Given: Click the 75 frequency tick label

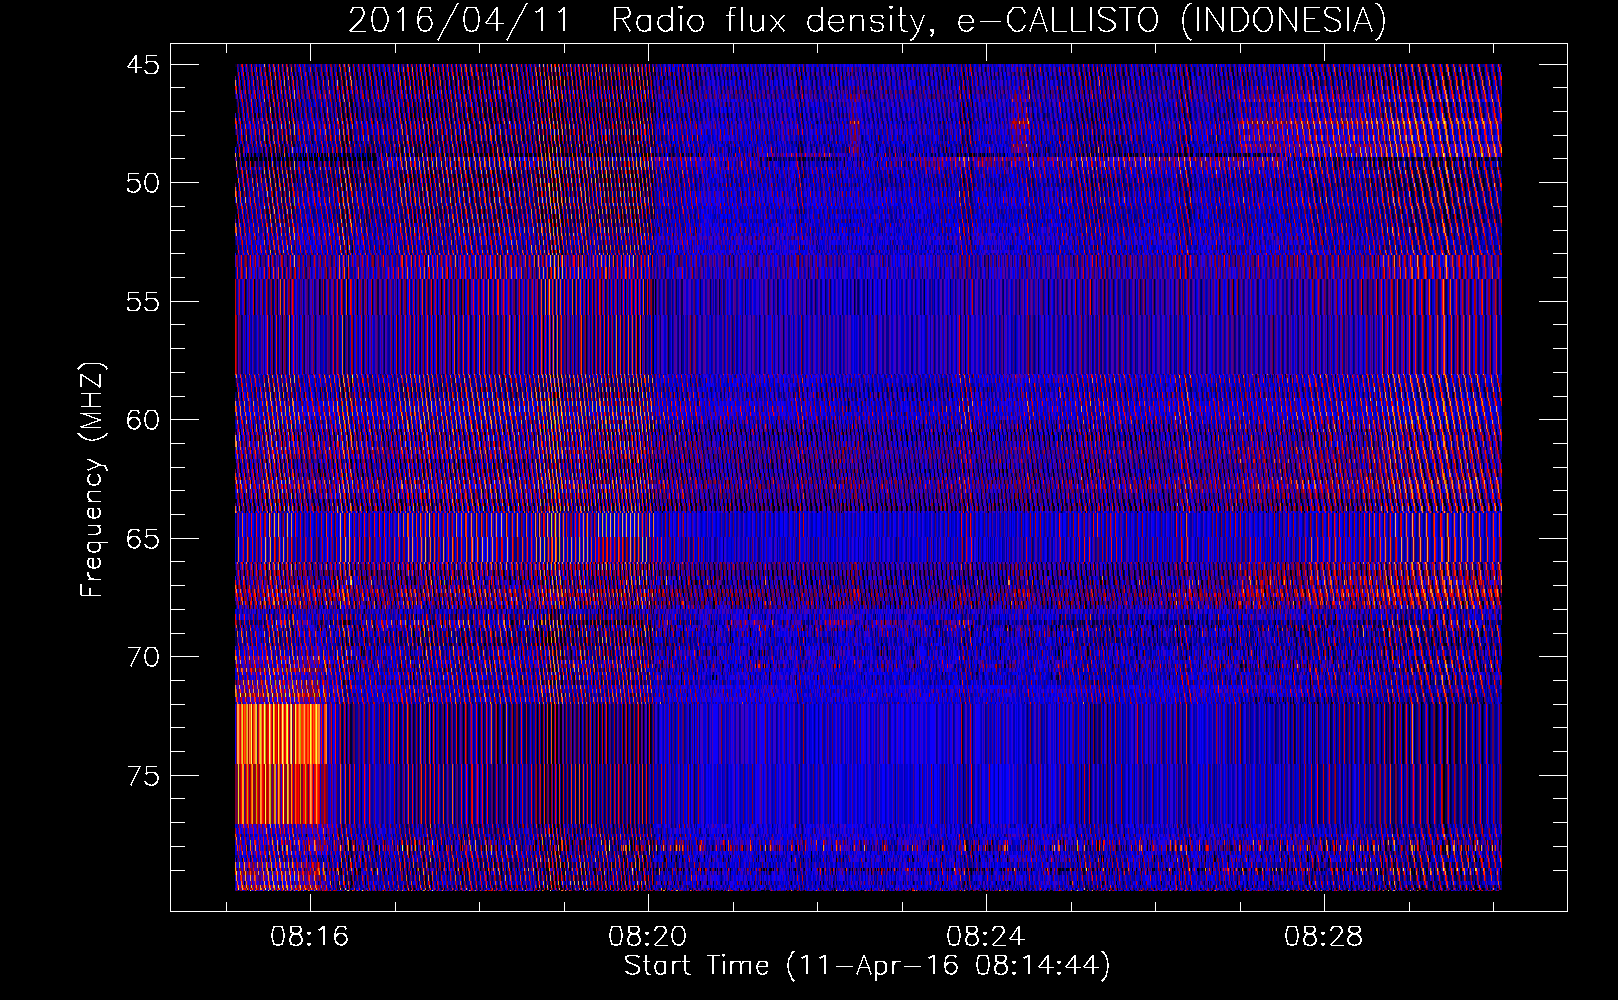Looking at the screenshot, I should (x=143, y=776).
